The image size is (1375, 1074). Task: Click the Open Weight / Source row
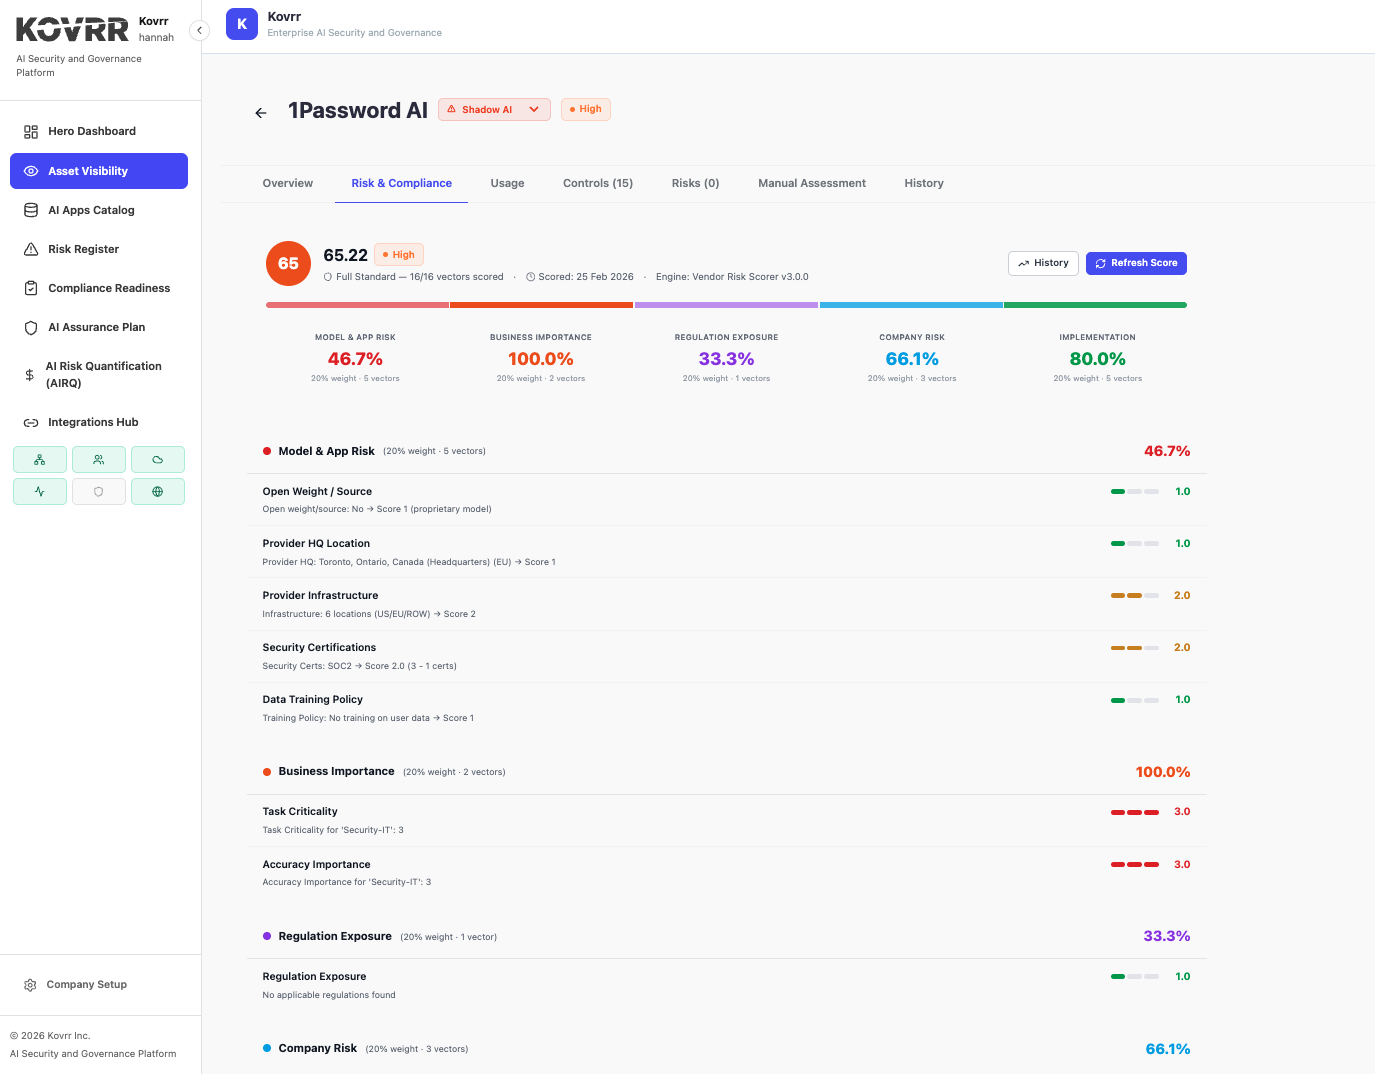pyautogui.click(x=726, y=500)
